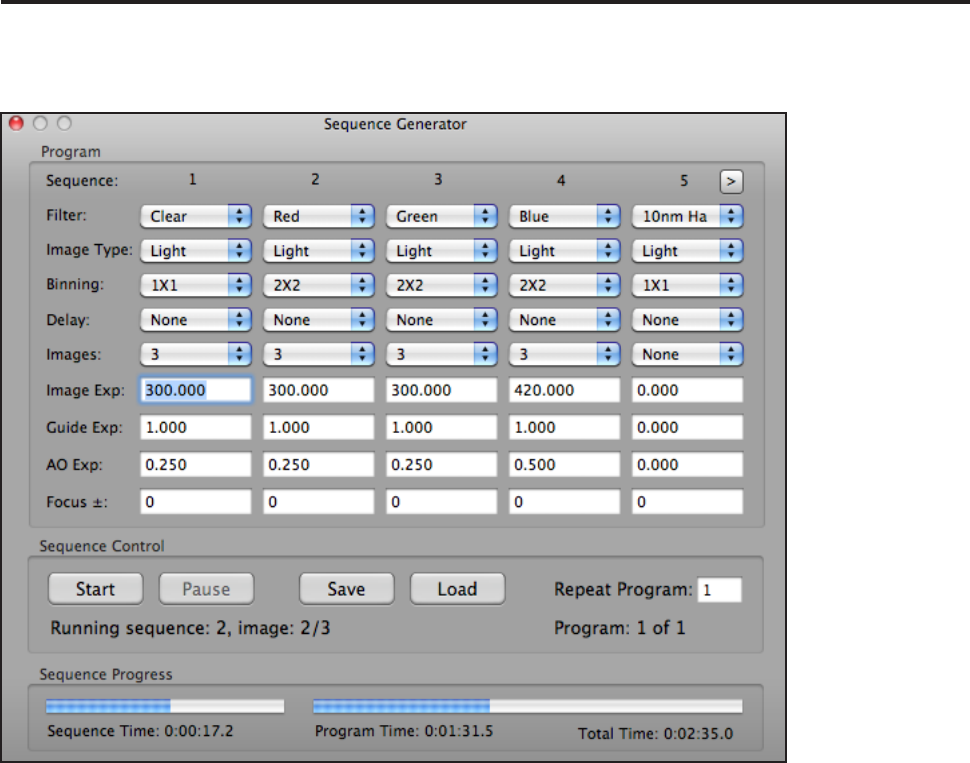Open Images dropdown showing None for sequence 5
The width and height of the screenshot is (970, 763).
pyautogui.click(x=687, y=355)
